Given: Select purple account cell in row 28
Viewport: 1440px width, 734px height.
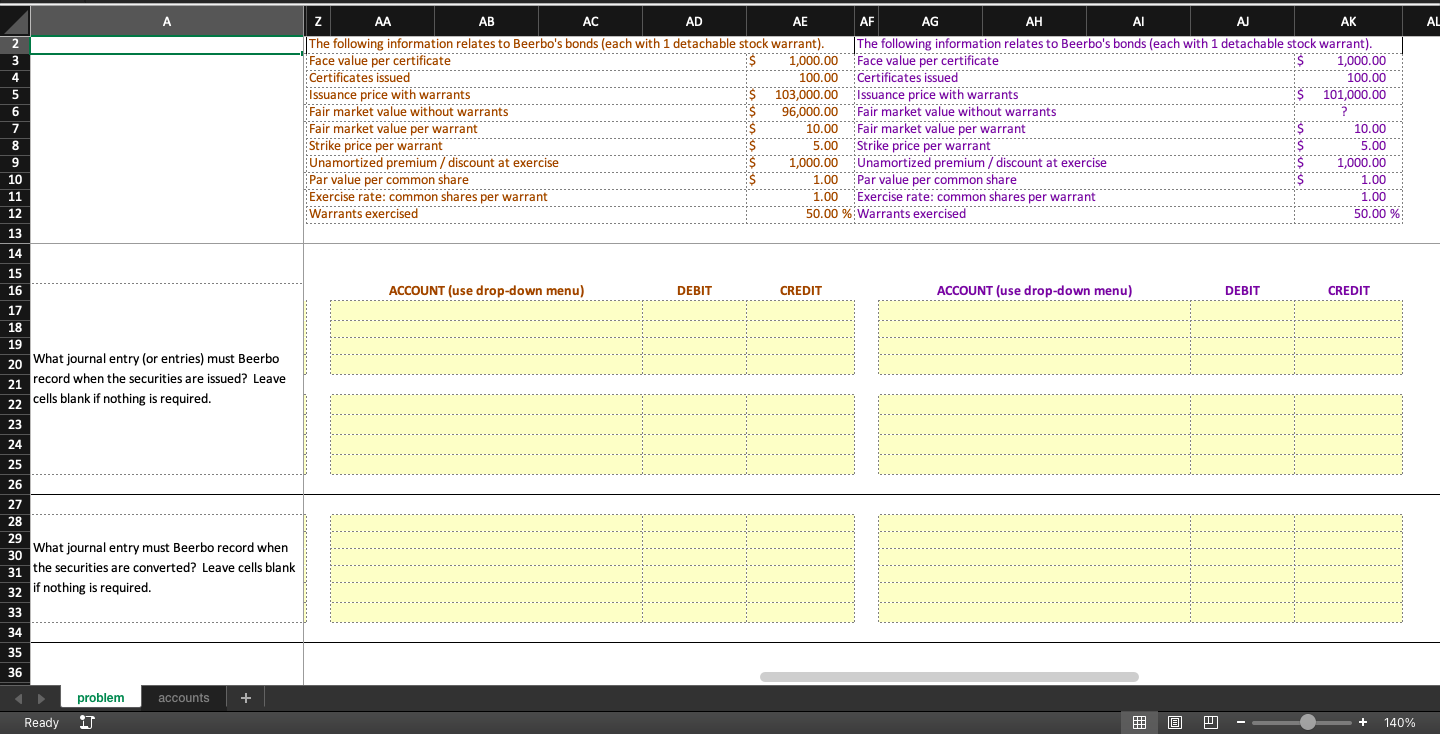Looking at the screenshot, I should pos(1034,522).
